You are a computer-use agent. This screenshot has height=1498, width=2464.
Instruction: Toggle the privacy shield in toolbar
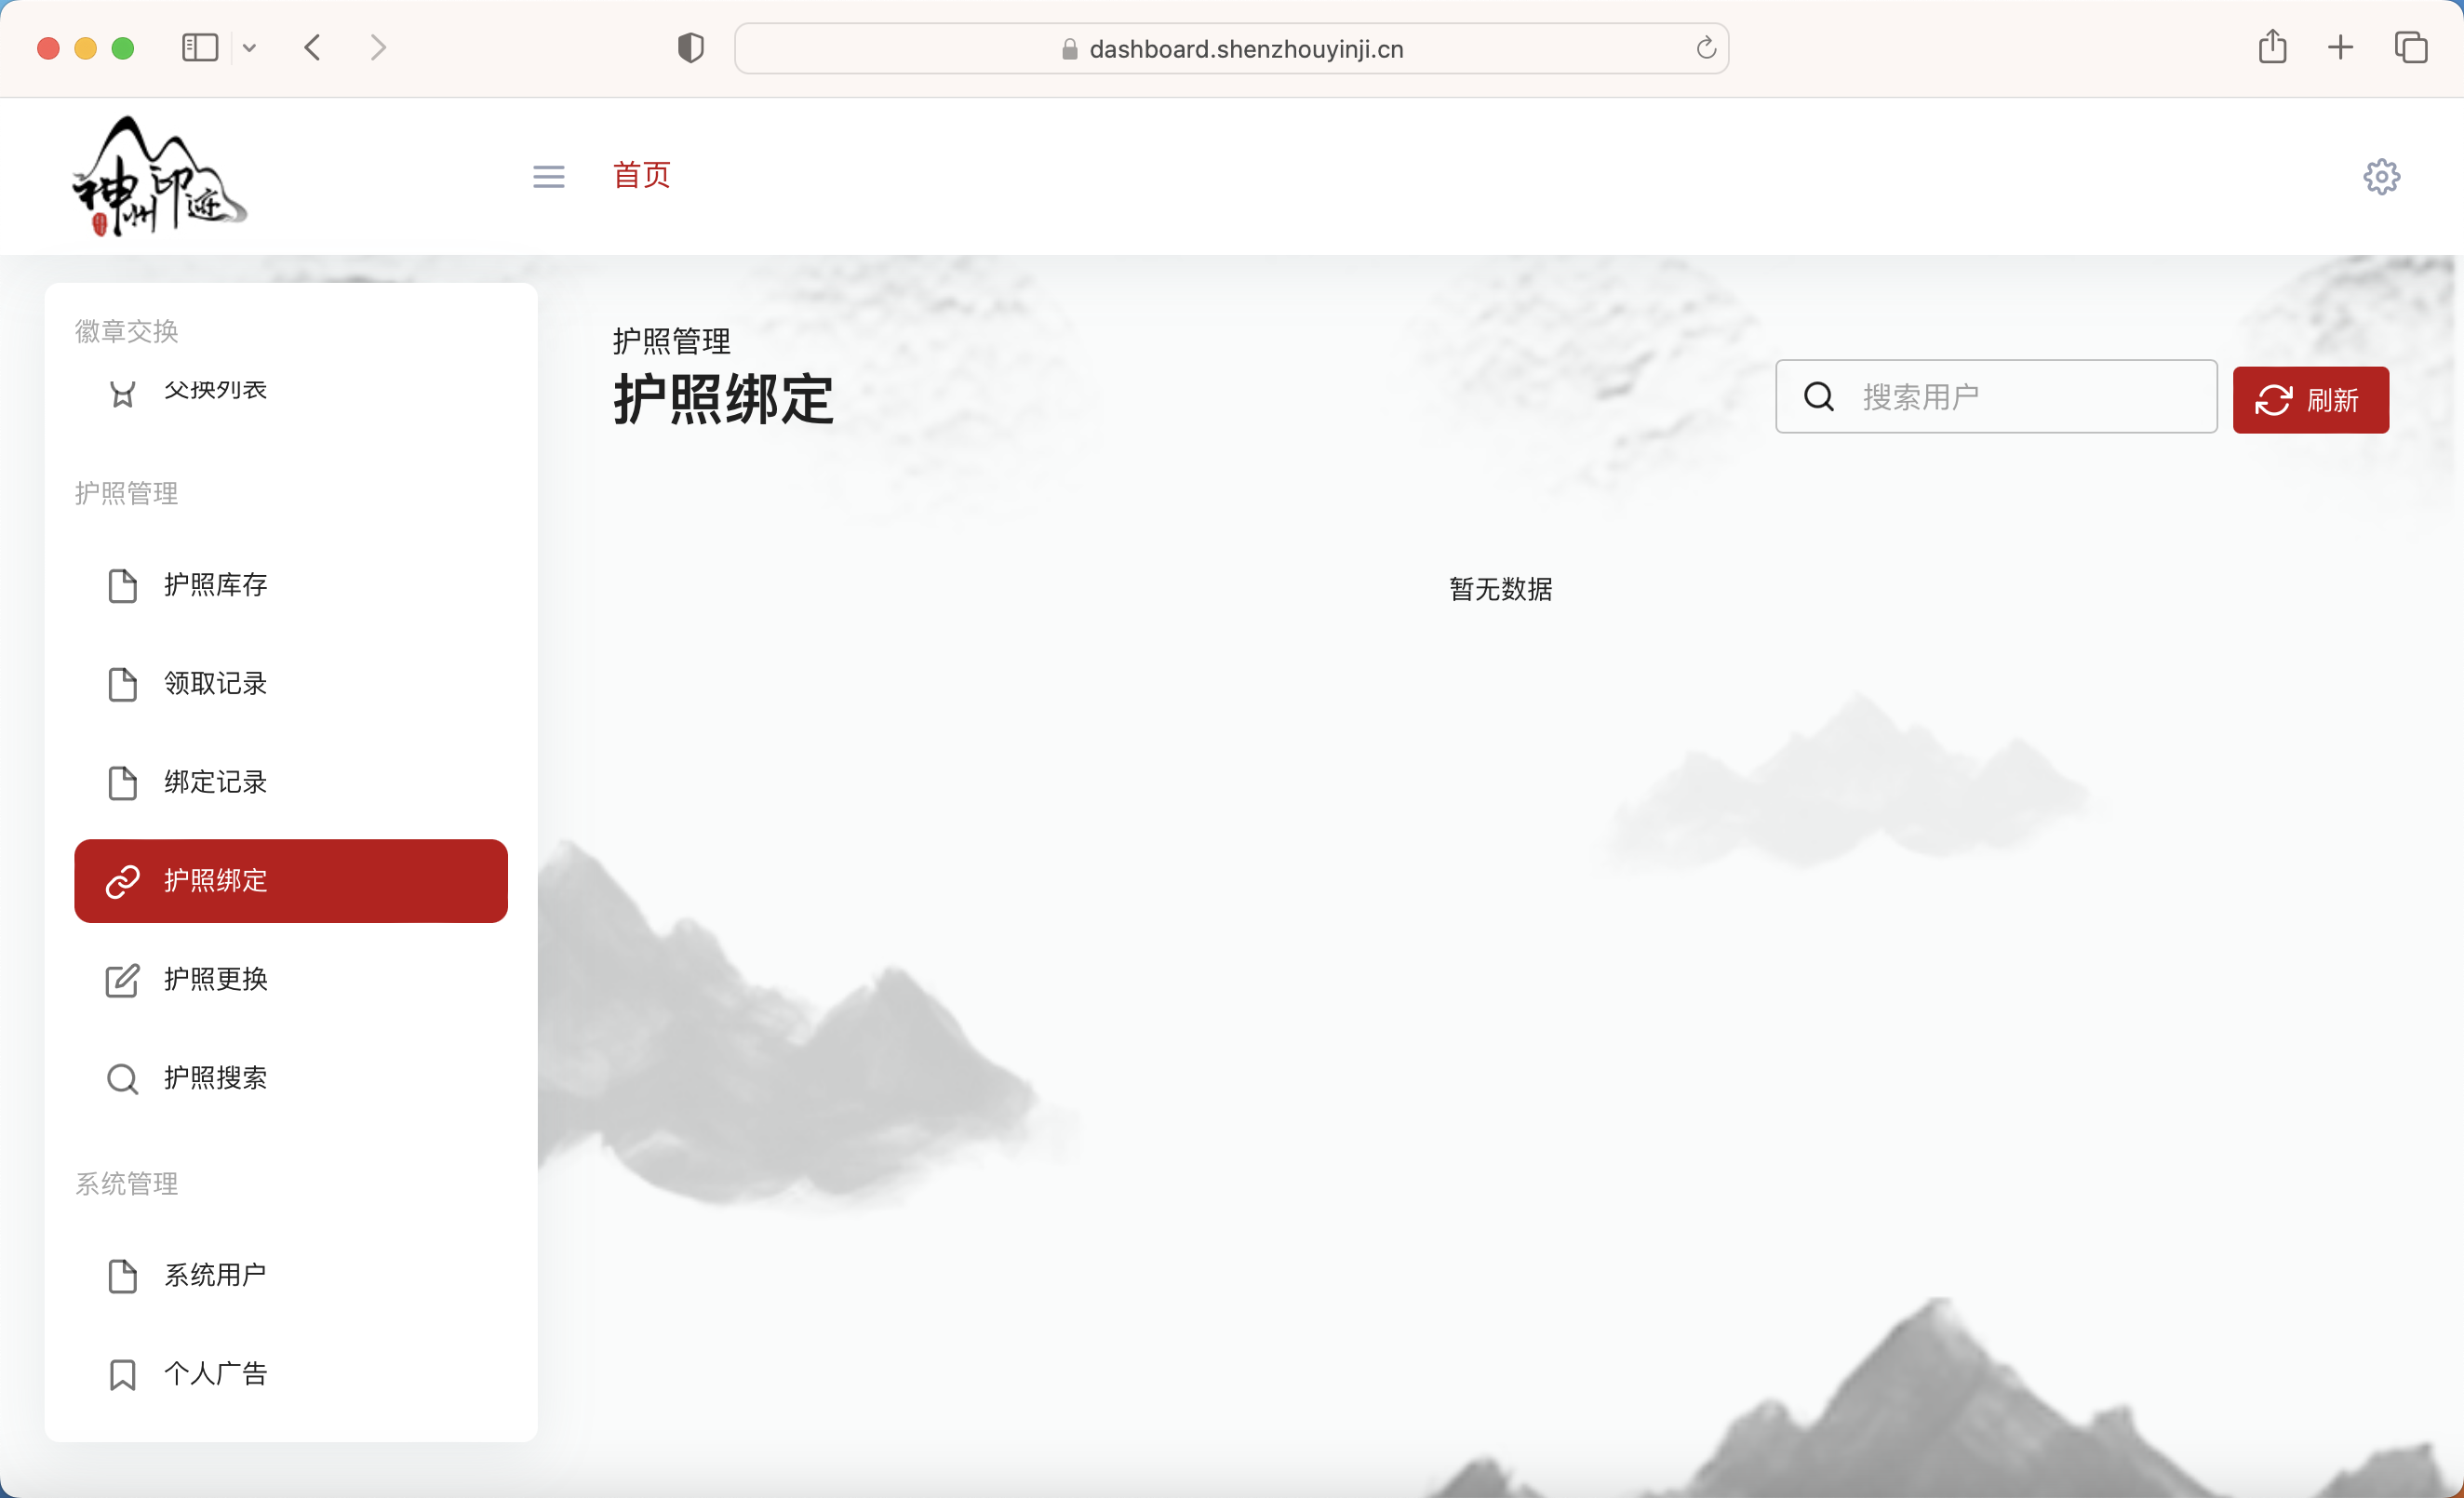690,46
